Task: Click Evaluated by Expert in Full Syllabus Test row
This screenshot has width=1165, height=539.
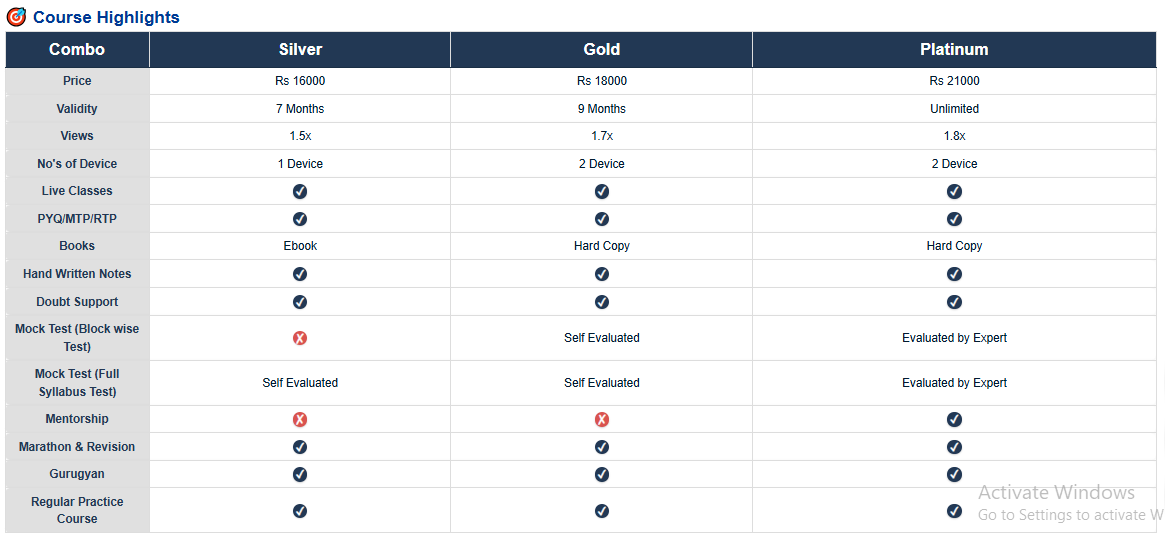Action: 954,383
